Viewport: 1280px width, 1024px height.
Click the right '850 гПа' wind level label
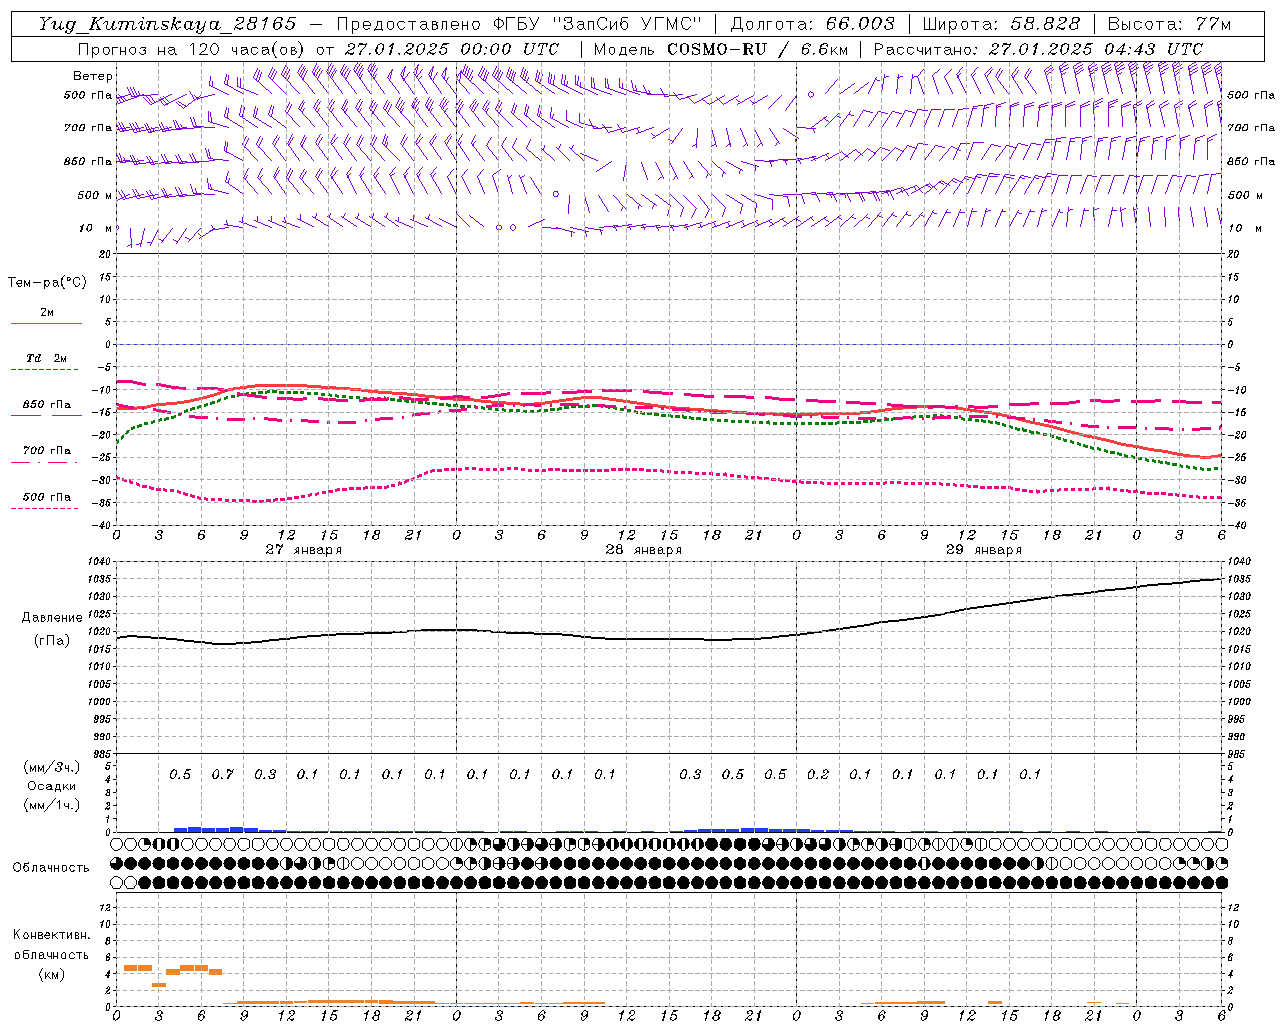tap(1251, 161)
